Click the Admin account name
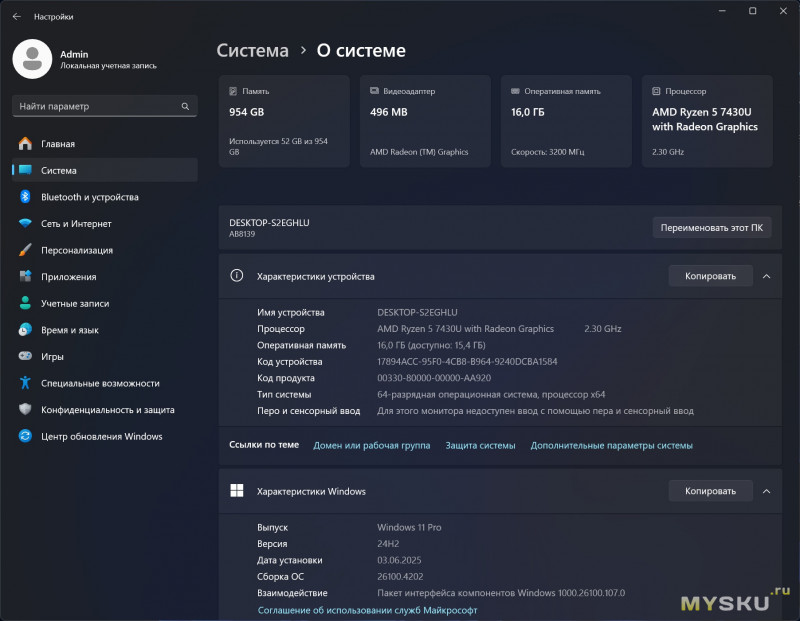 tap(74, 54)
